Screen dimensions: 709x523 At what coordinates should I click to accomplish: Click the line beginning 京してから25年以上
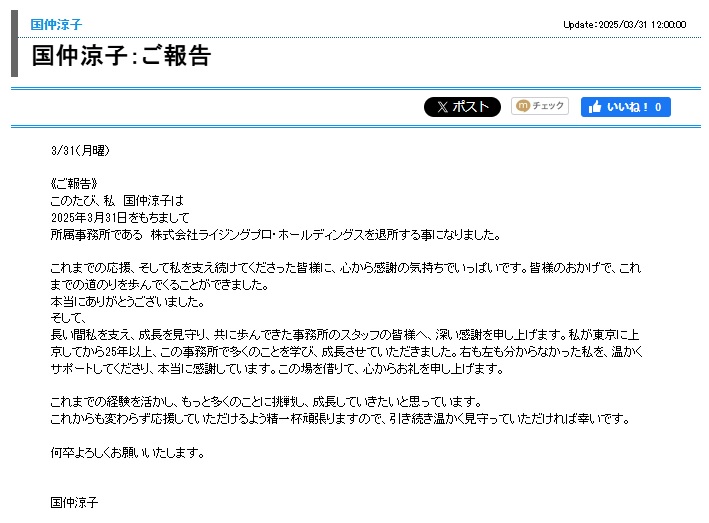[x=347, y=352]
